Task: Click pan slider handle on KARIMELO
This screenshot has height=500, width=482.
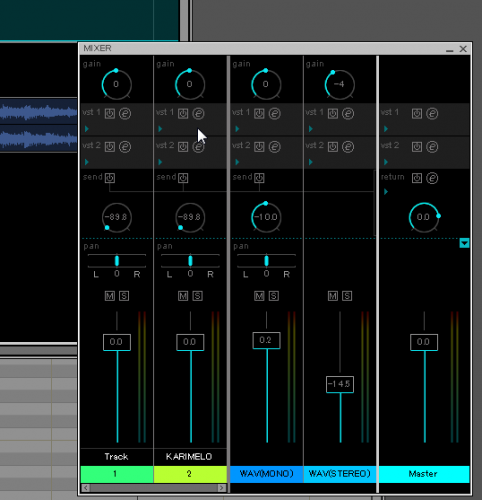Action: tap(190, 261)
